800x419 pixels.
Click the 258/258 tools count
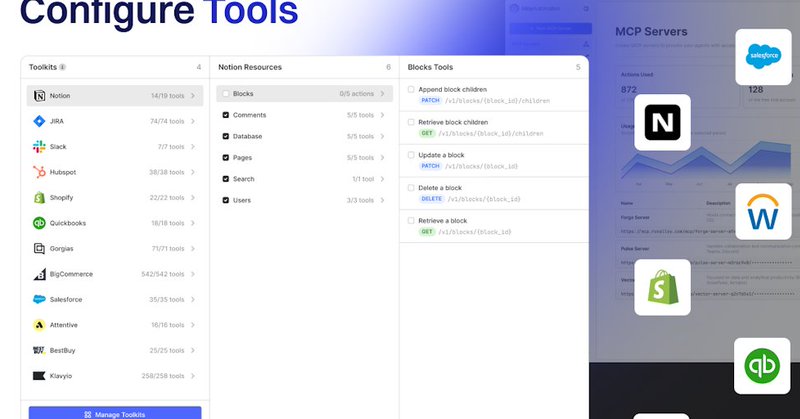[x=163, y=376]
